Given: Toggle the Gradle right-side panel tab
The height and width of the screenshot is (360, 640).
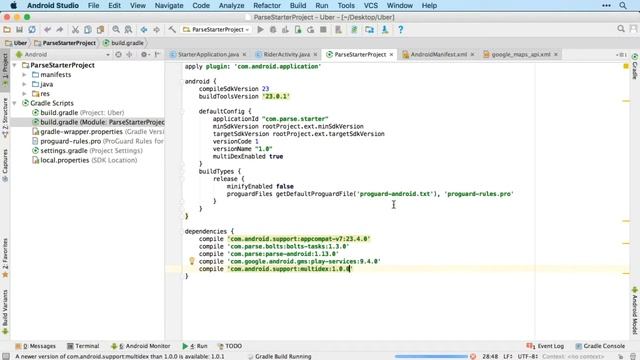Looking at the screenshot, I should [635, 66].
